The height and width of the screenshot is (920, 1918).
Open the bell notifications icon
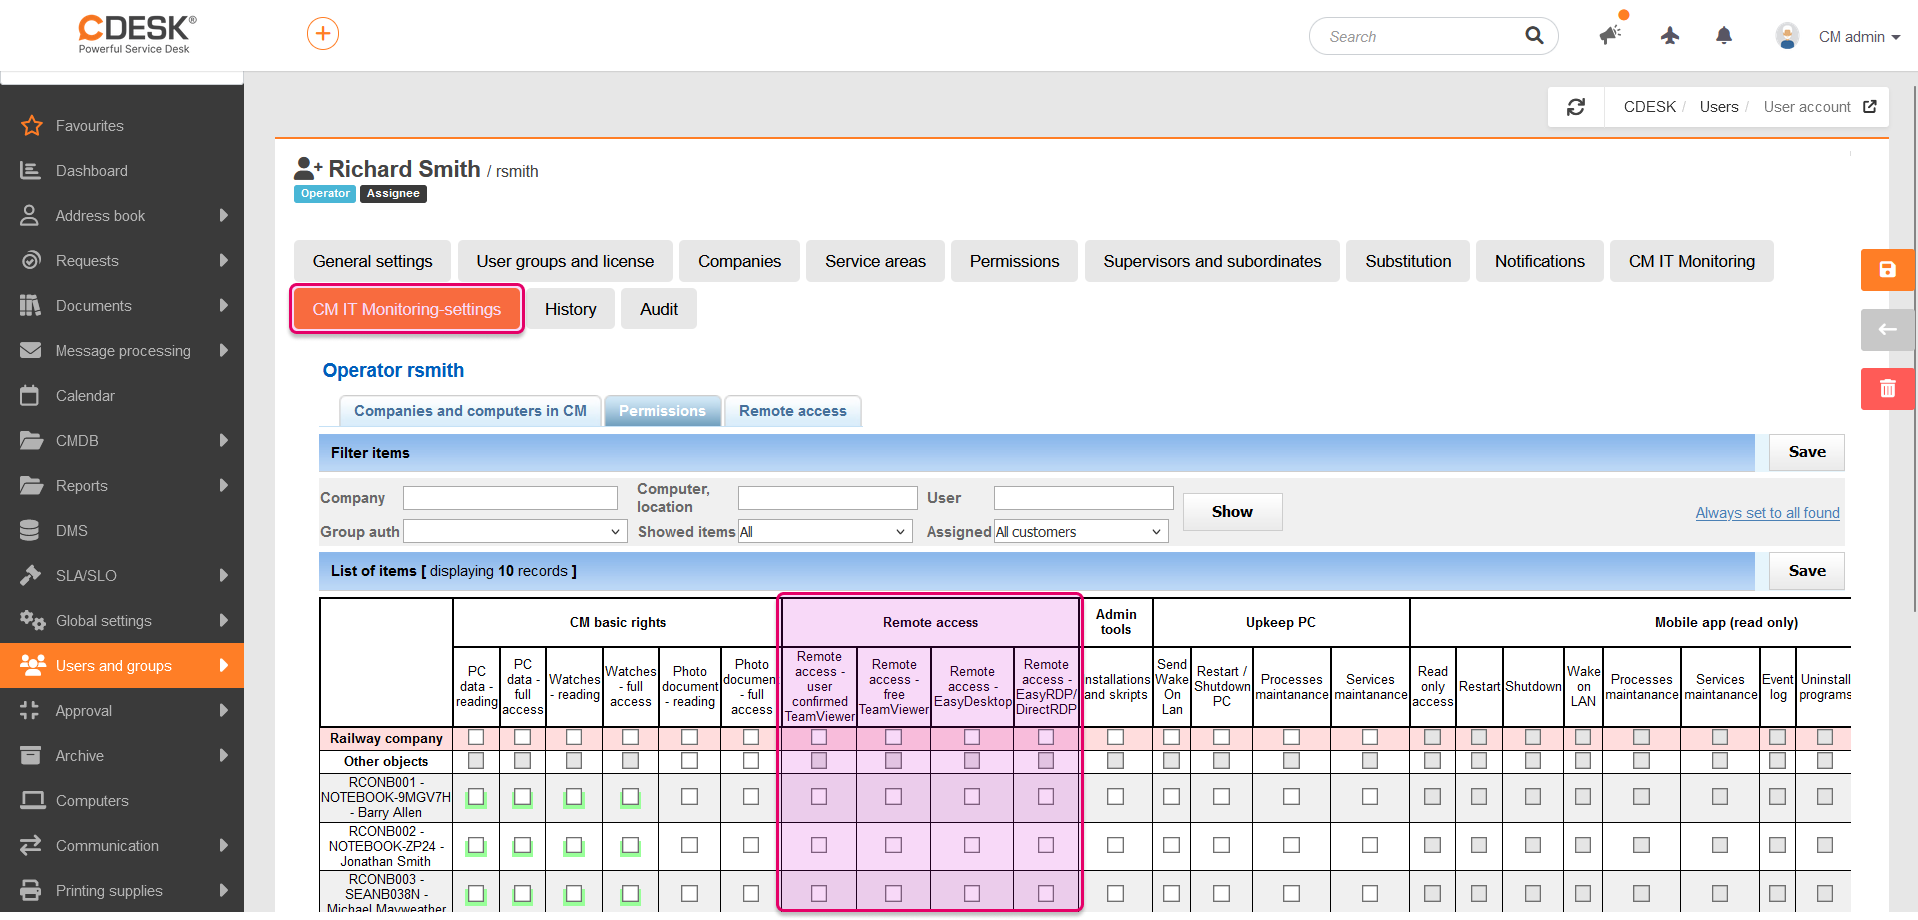(x=1723, y=36)
